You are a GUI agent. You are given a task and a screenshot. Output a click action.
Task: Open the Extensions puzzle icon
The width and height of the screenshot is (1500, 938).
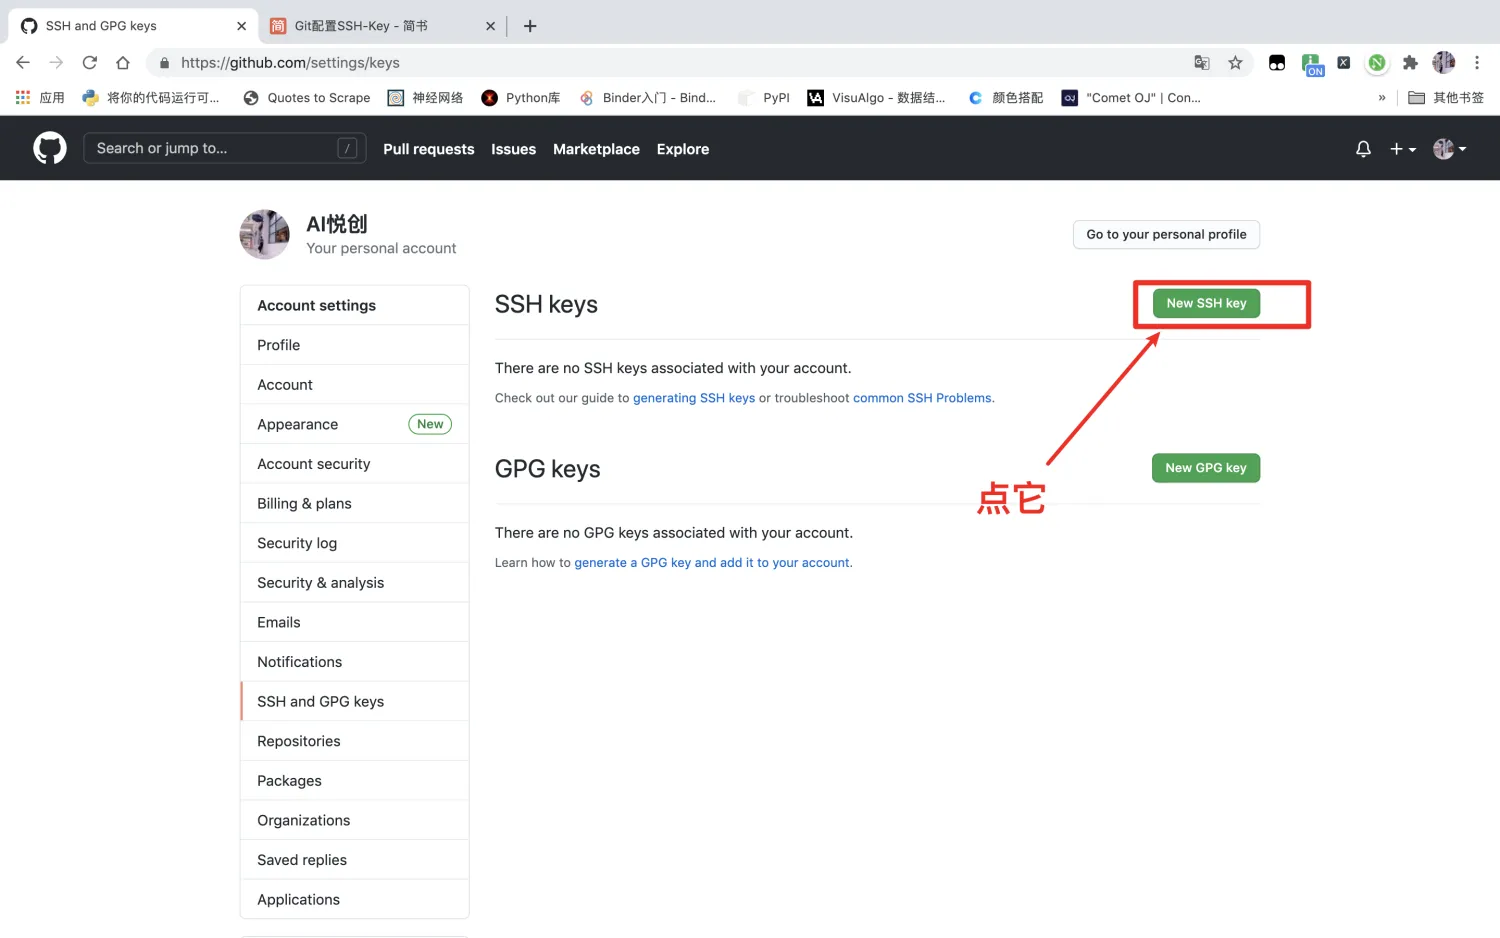pos(1410,63)
